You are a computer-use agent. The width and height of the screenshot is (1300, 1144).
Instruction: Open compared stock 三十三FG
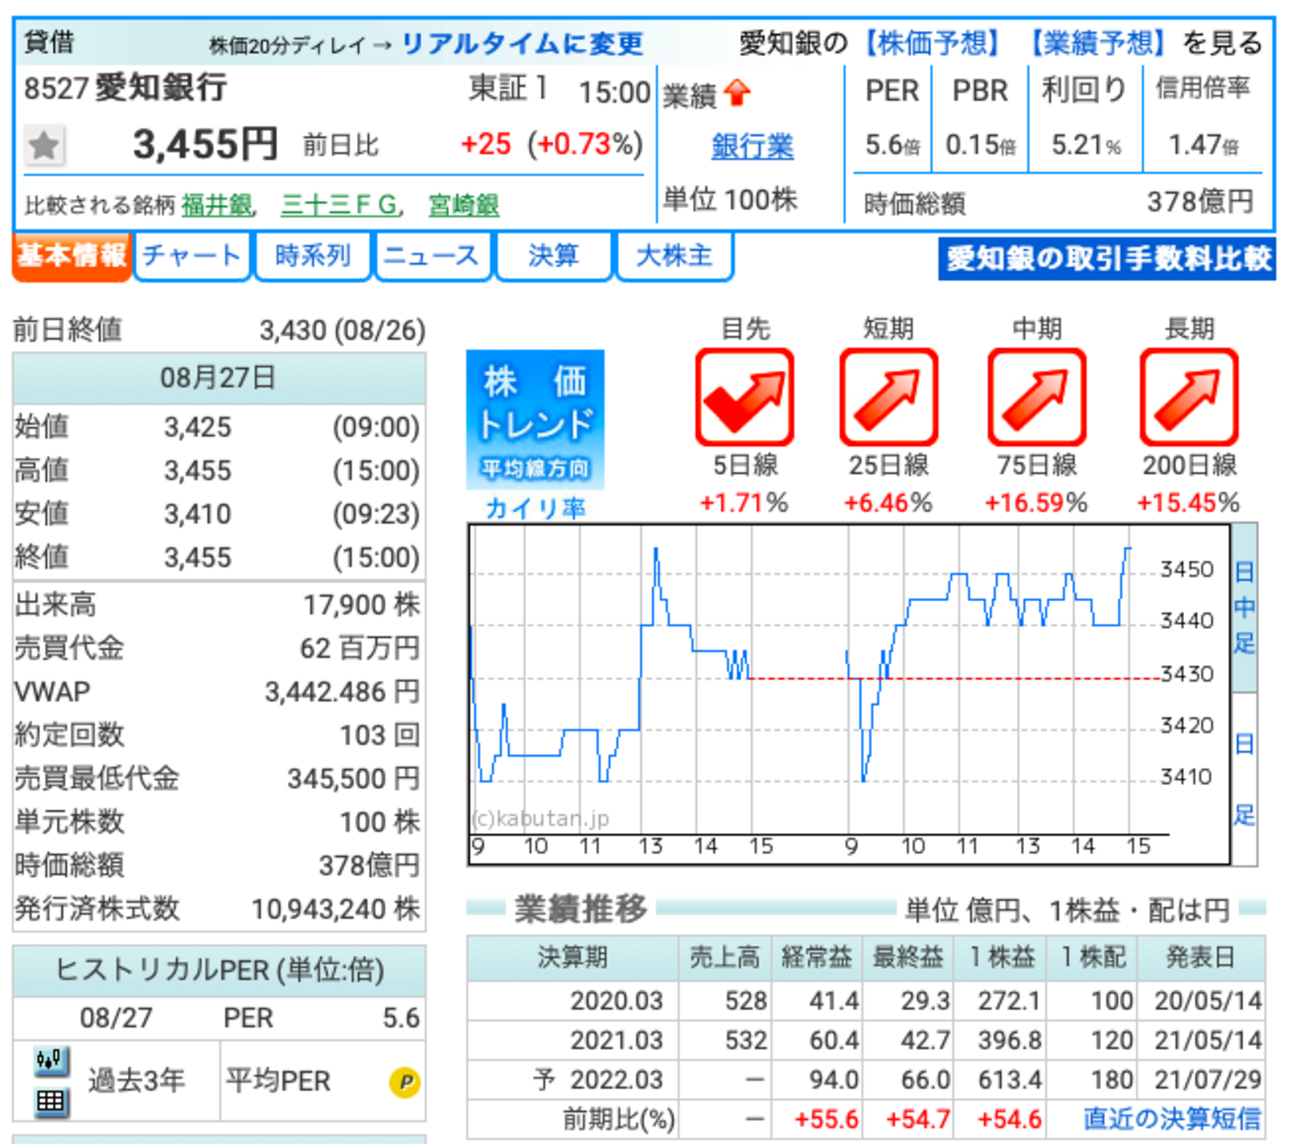(x=339, y=205)
